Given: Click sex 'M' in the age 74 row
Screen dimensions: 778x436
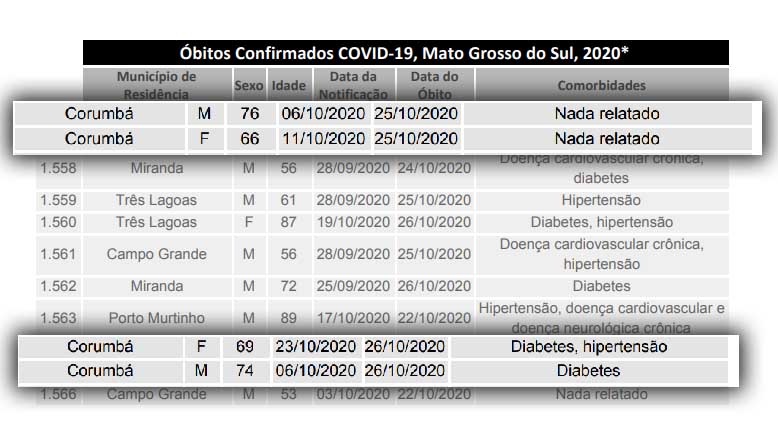Looking at the screenshot, I should (x=201, y=371).
